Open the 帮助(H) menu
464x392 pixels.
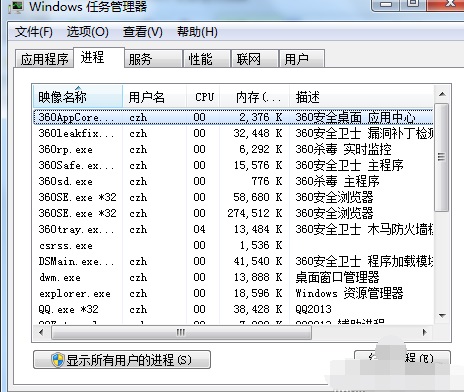click(197, 32)
